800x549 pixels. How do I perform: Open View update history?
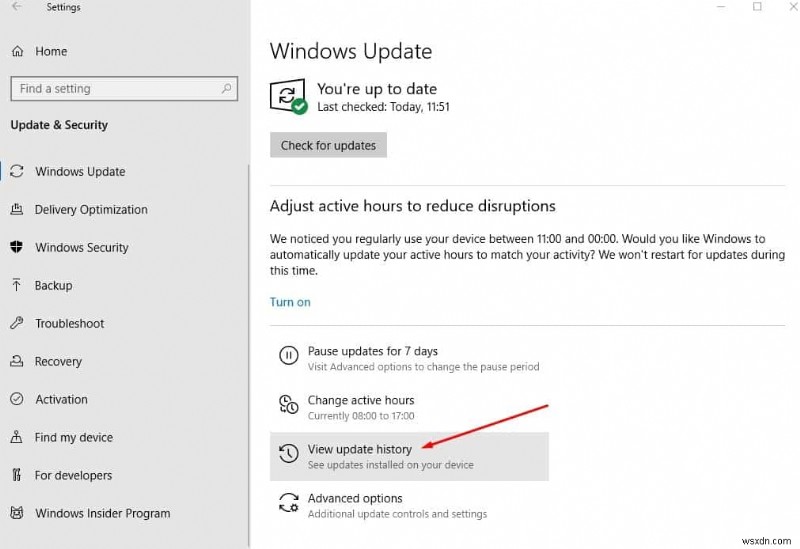click(409, 456)
